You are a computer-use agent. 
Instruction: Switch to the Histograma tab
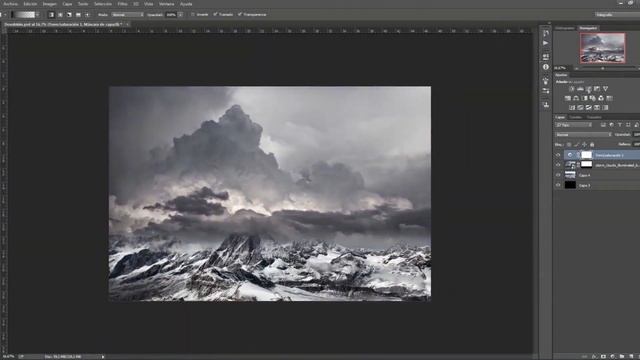coord(565,28)
